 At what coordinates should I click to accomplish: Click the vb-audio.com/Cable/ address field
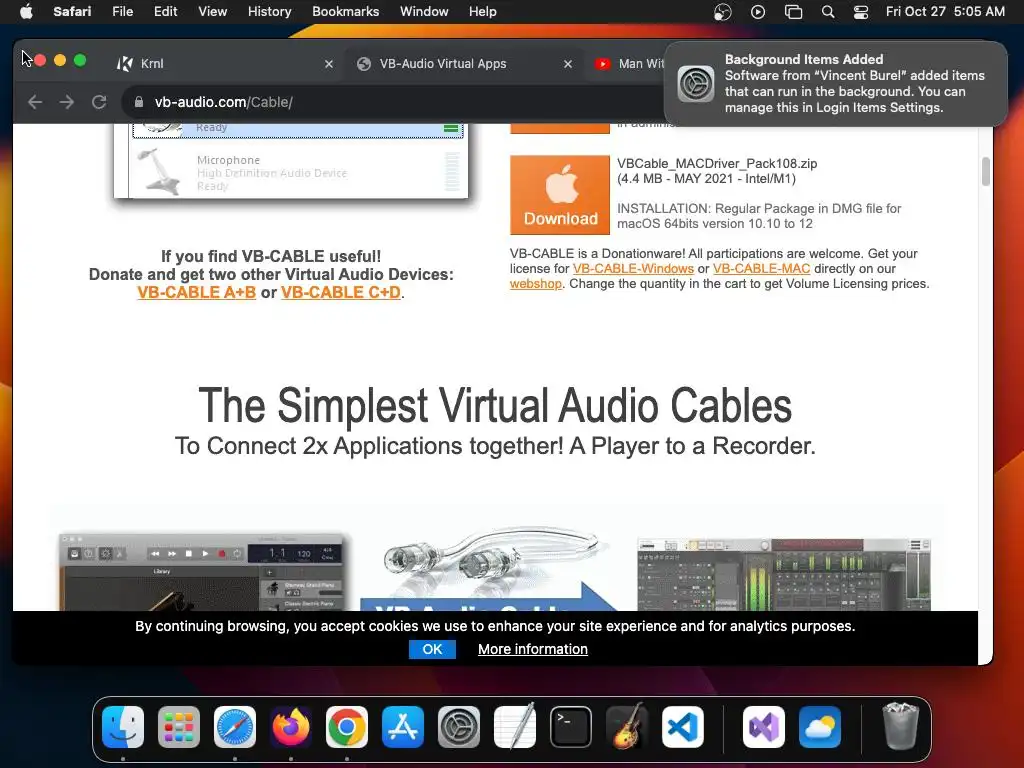click(x=392, y=102)
